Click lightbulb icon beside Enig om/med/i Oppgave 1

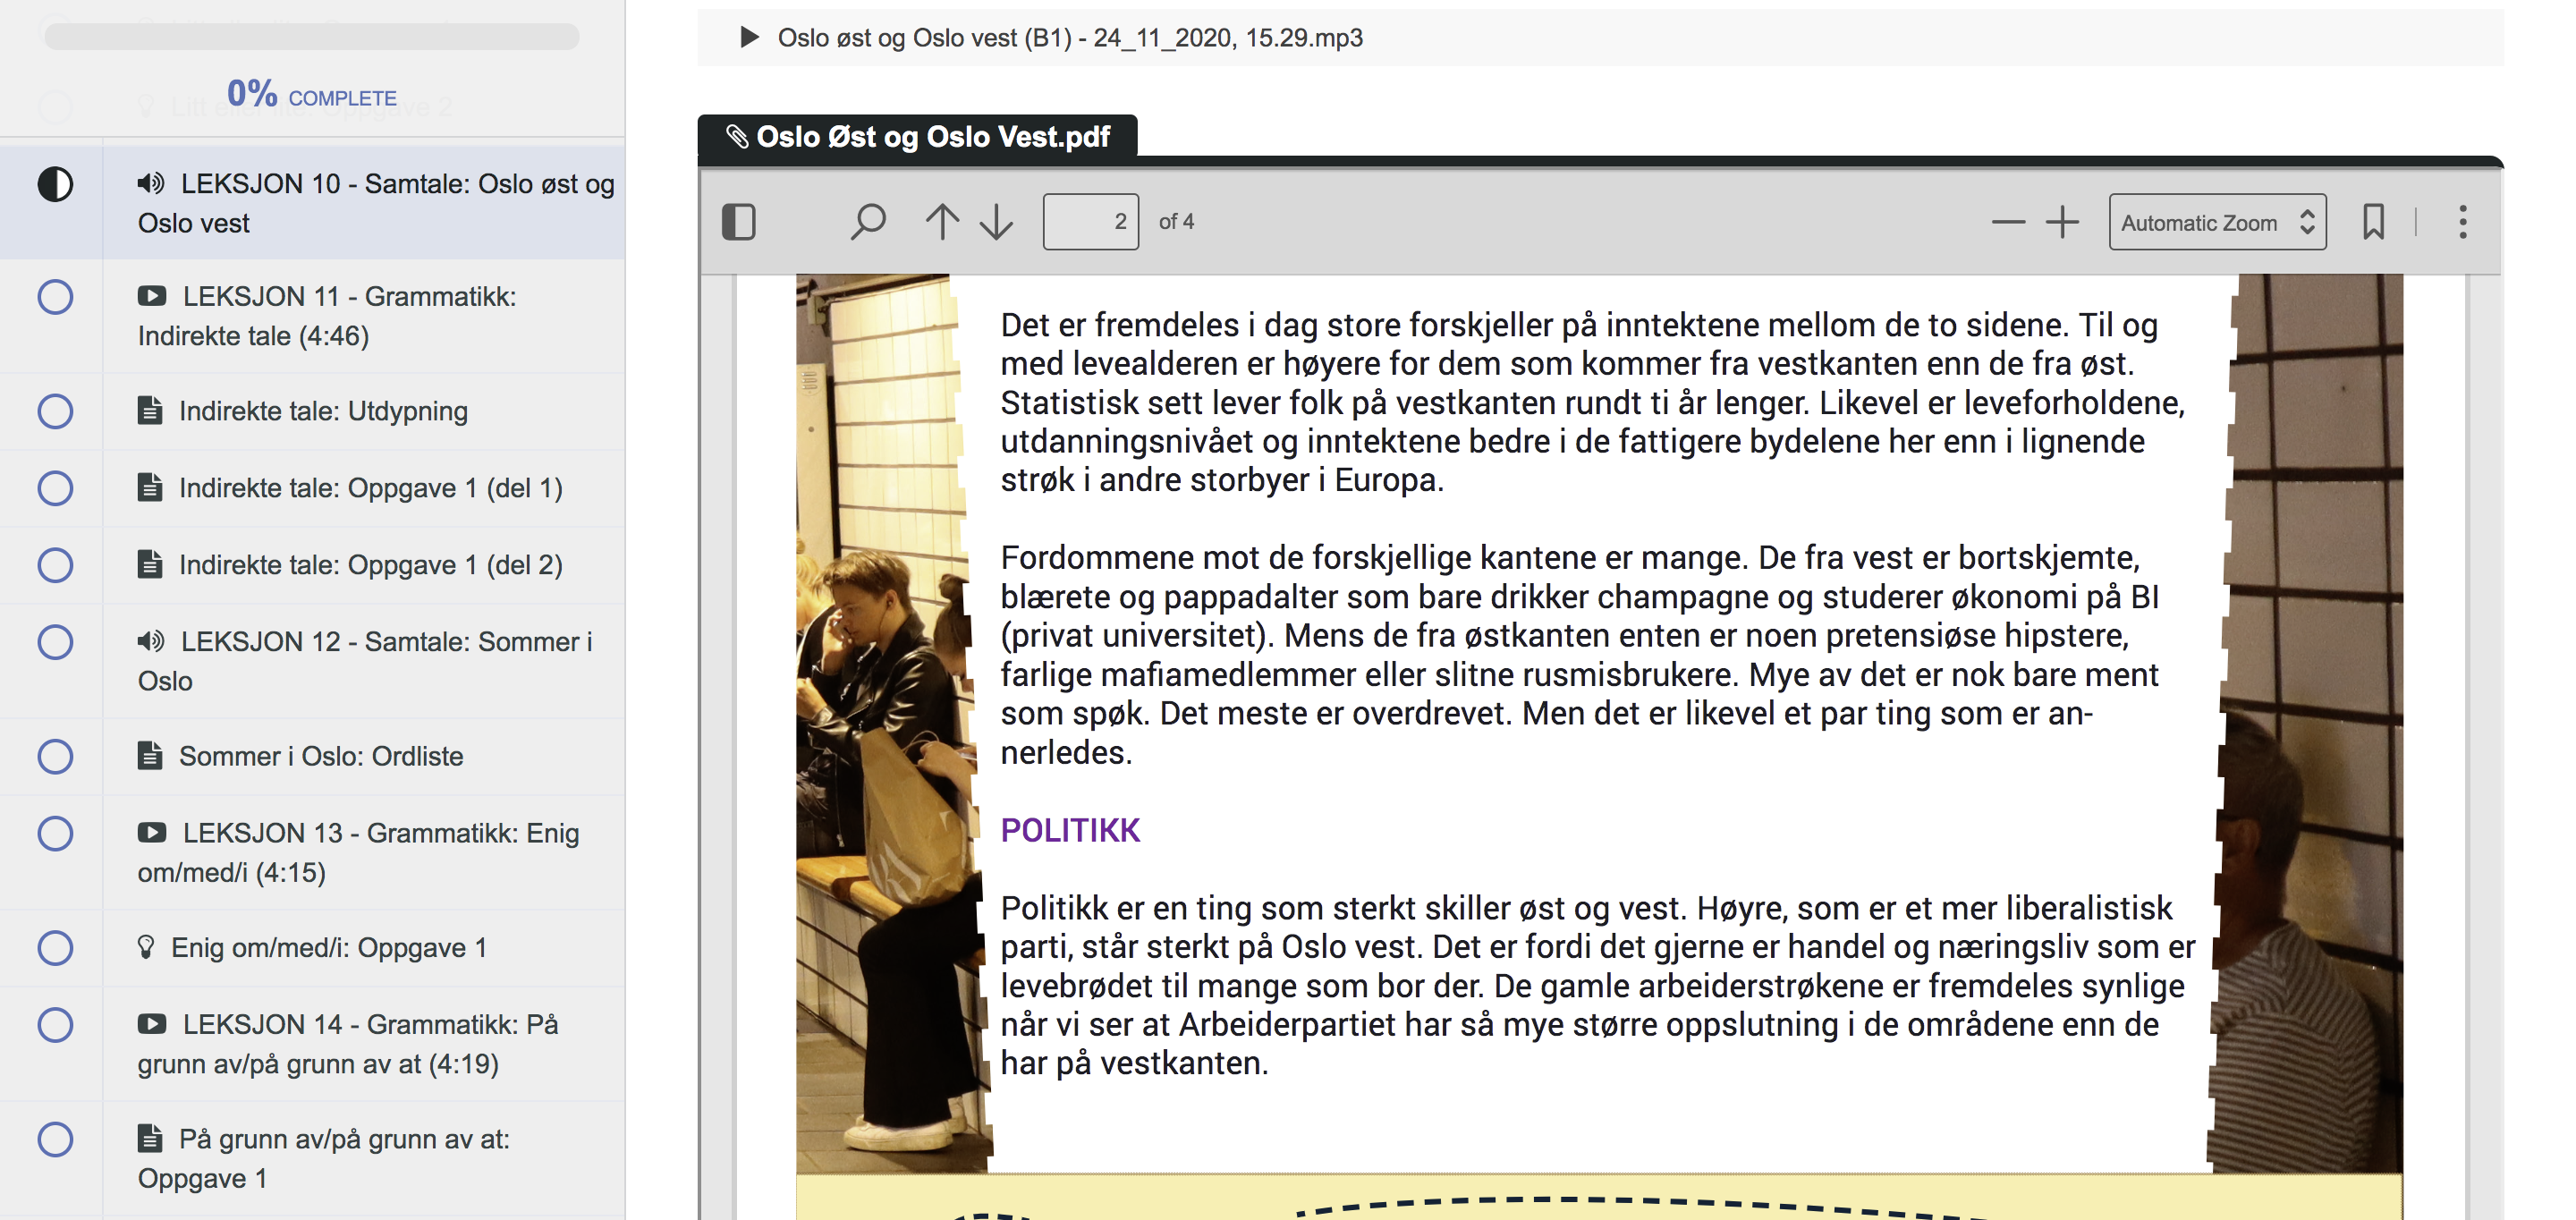pyautogui.click(x=146, y=946)
